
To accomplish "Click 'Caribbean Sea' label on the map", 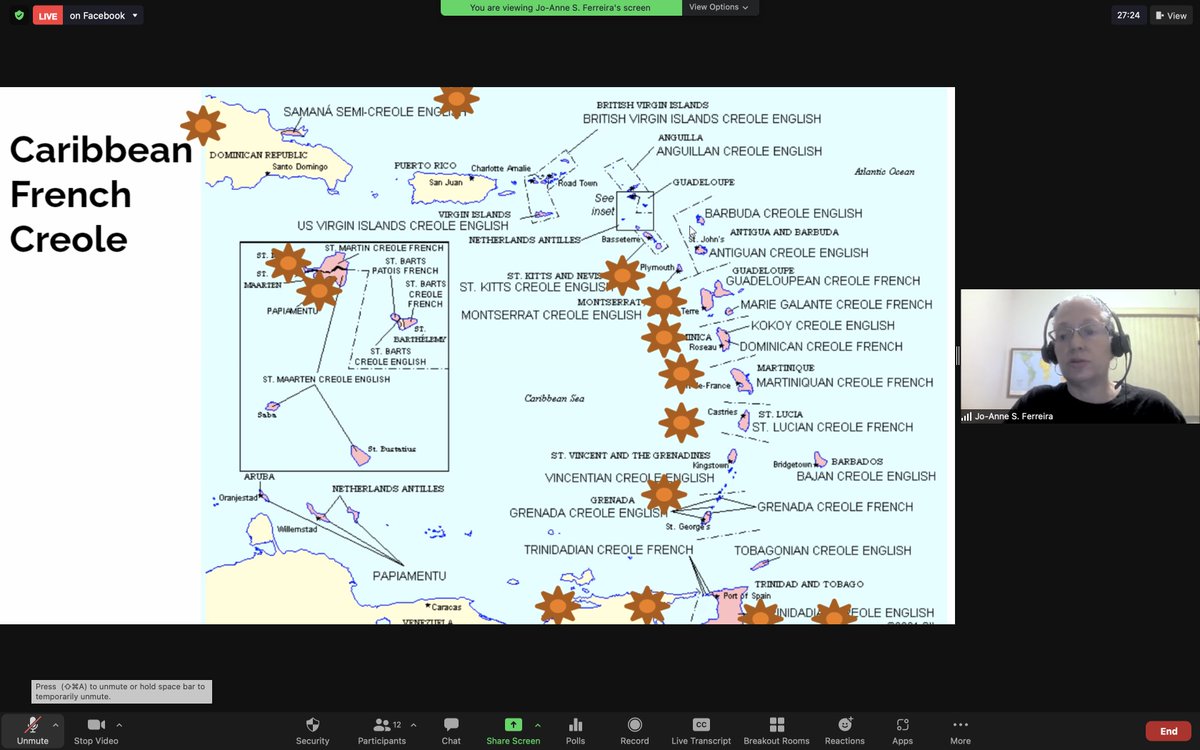I will [x=555, y=398].
